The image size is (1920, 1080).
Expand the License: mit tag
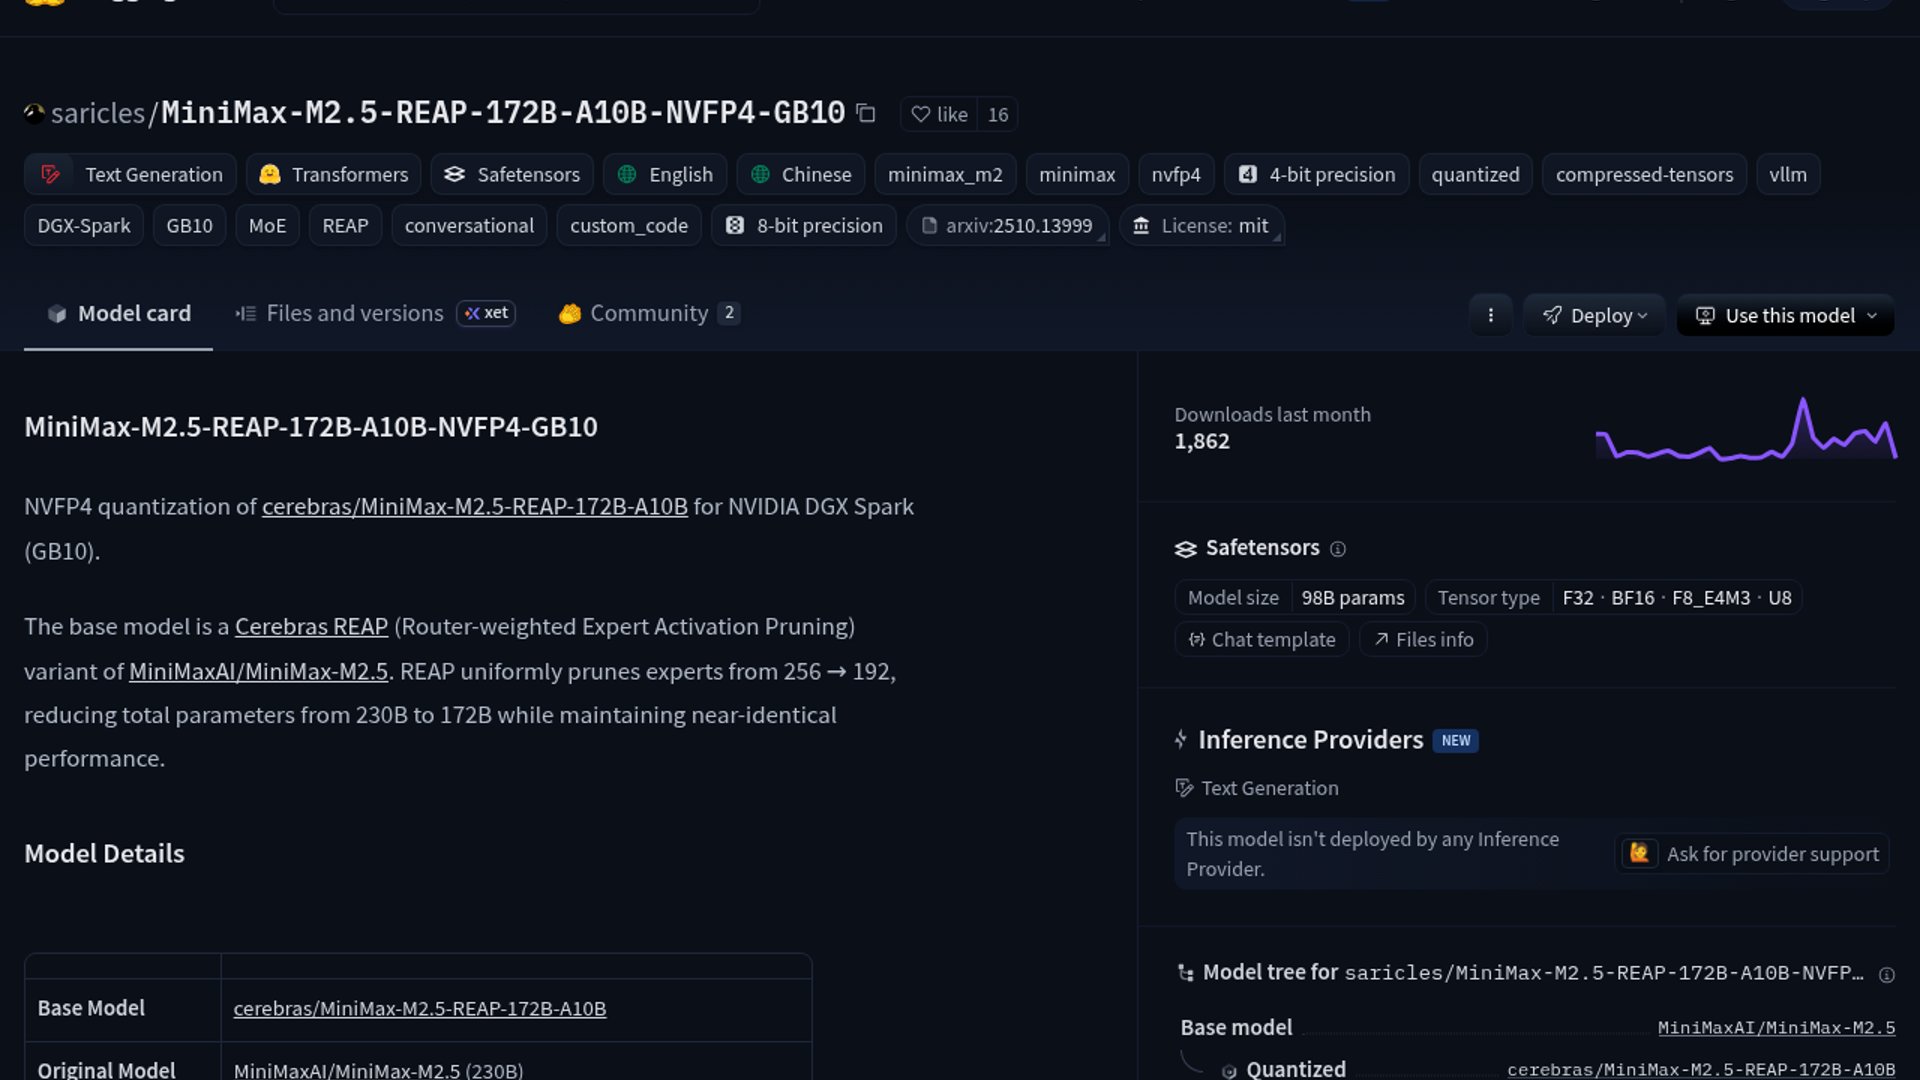coord(1202,226)
